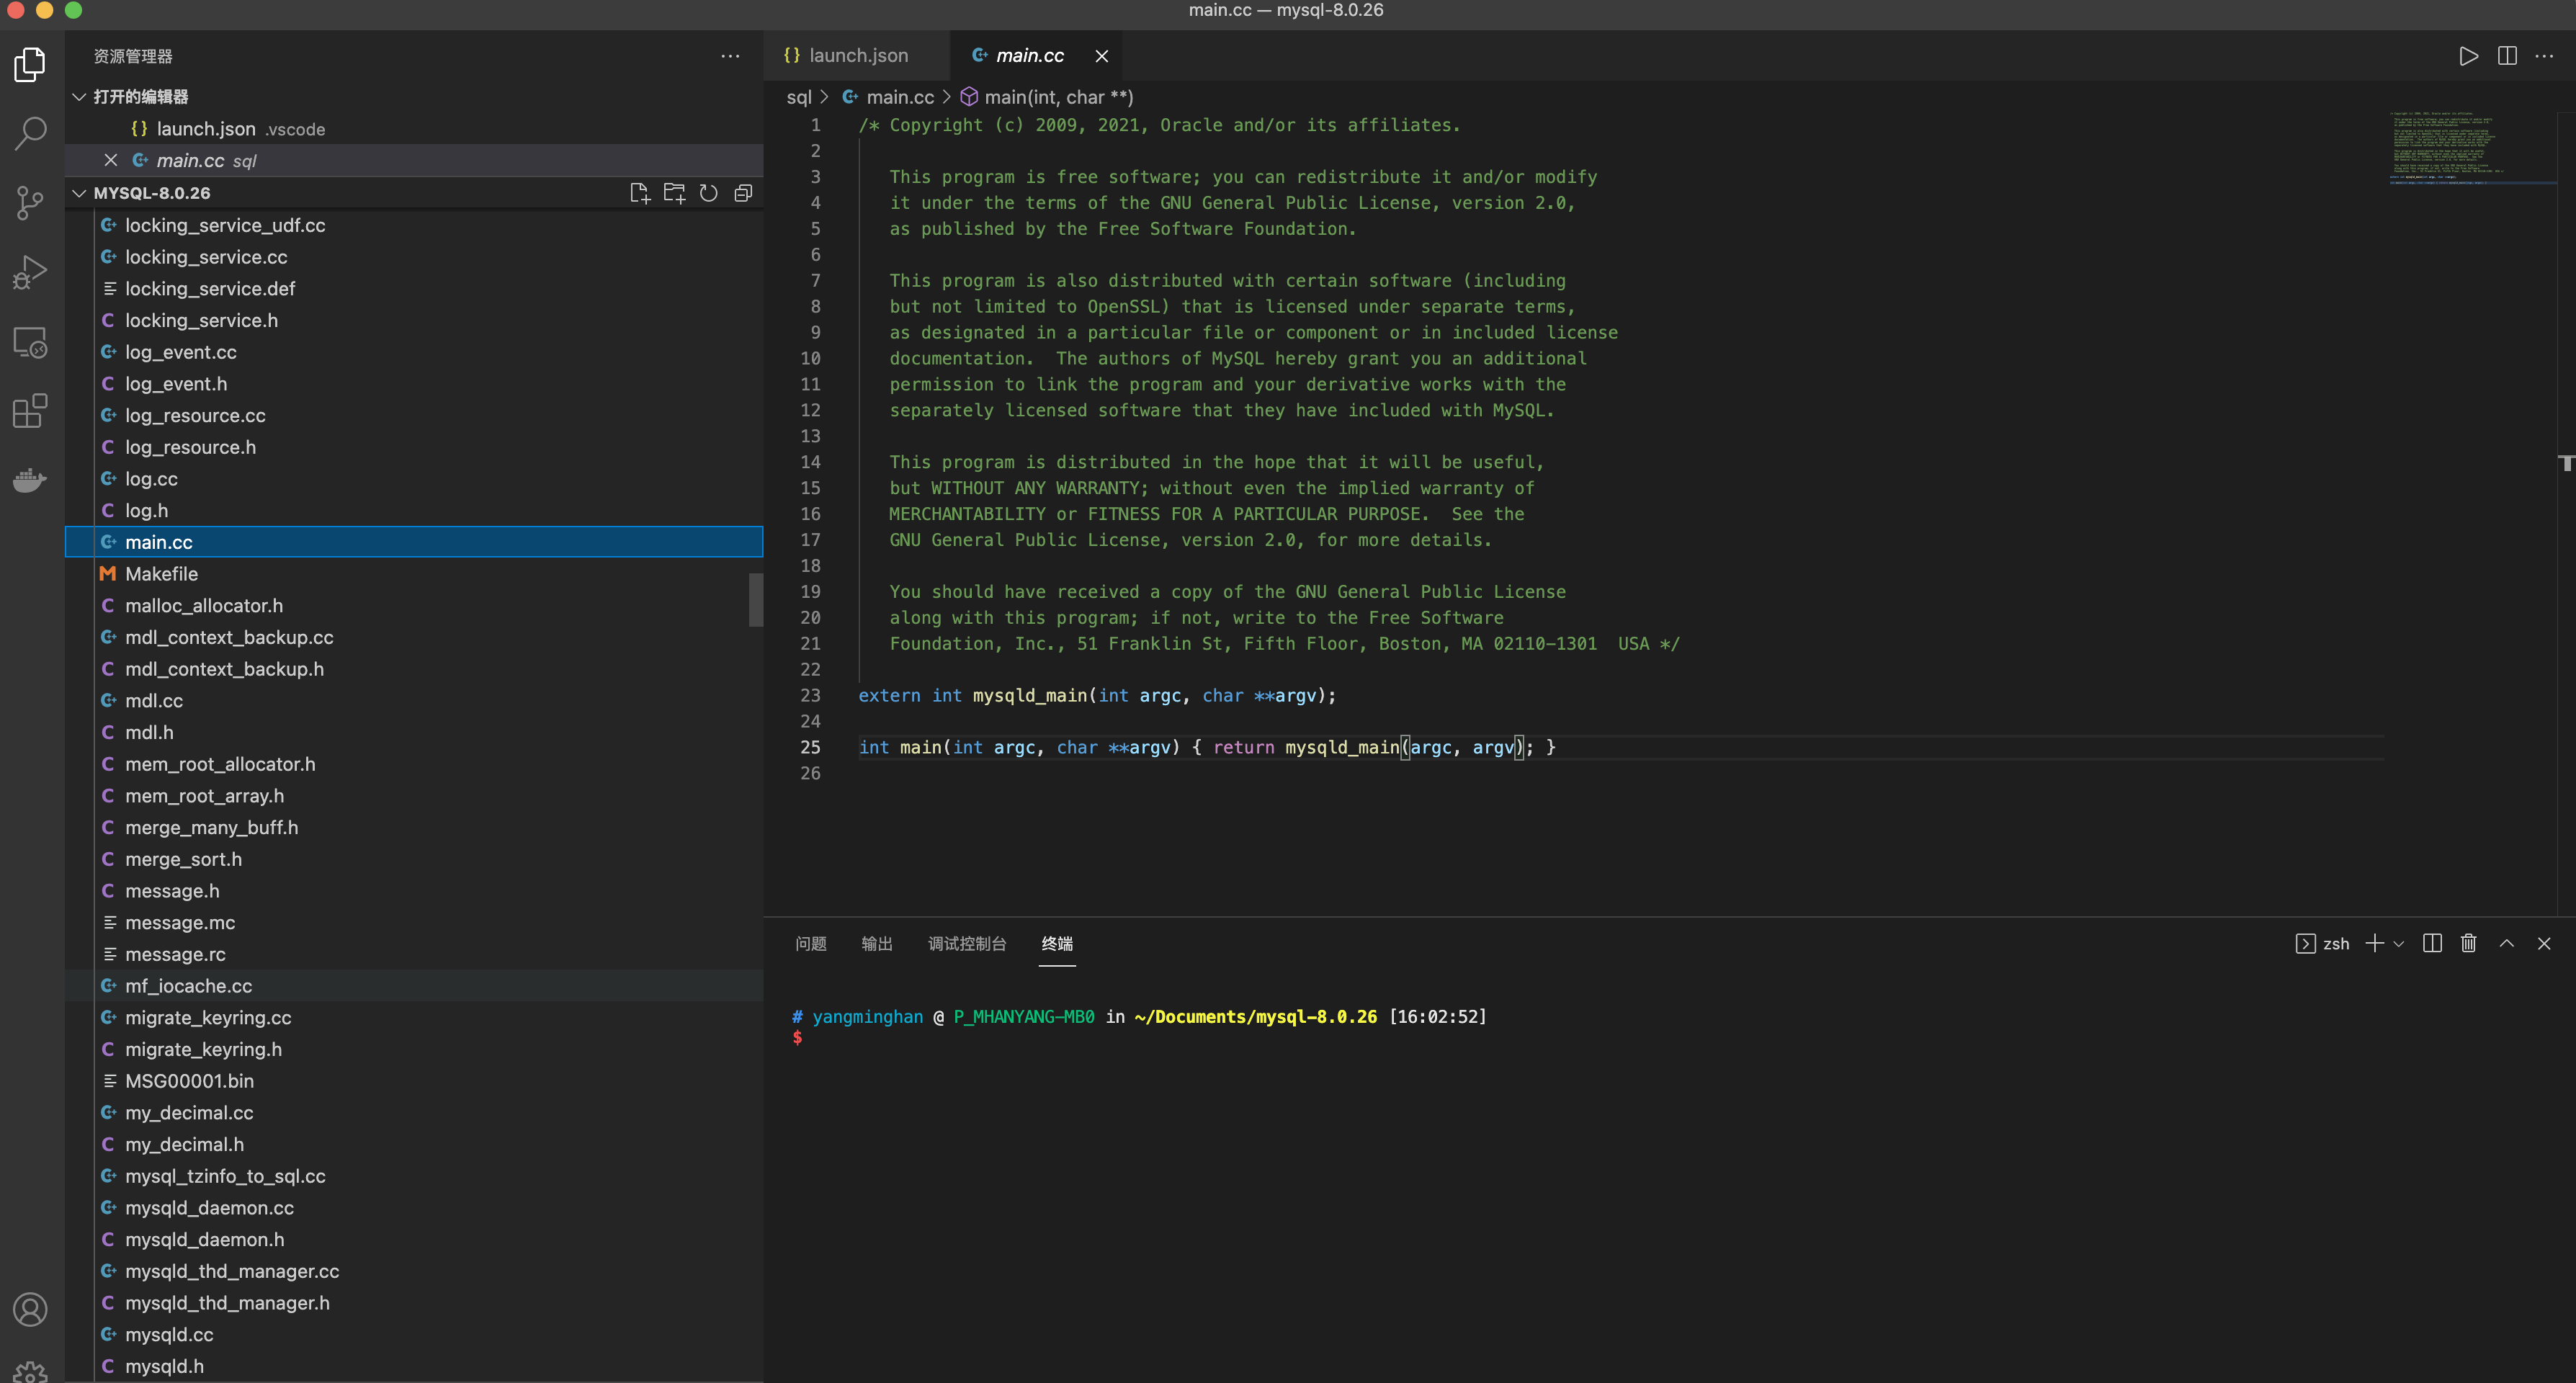Open Docker view in activity bar
This screenshot has width=2576, height=1383.
point(30,481)
